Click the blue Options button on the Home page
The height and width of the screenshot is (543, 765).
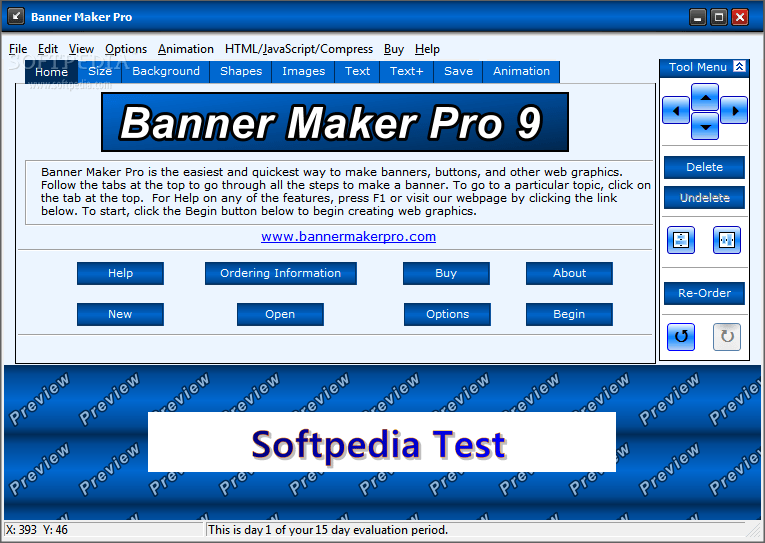(447, 314)
